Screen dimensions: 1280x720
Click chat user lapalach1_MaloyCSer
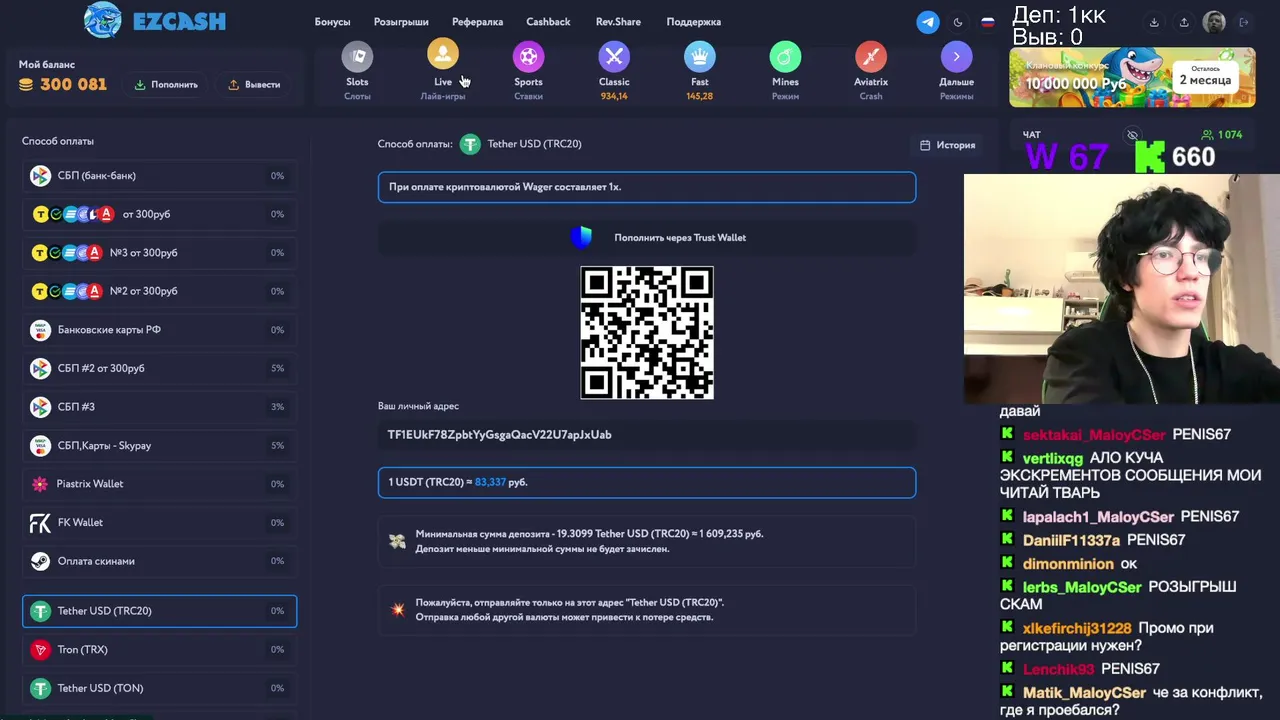point(1098,517)
